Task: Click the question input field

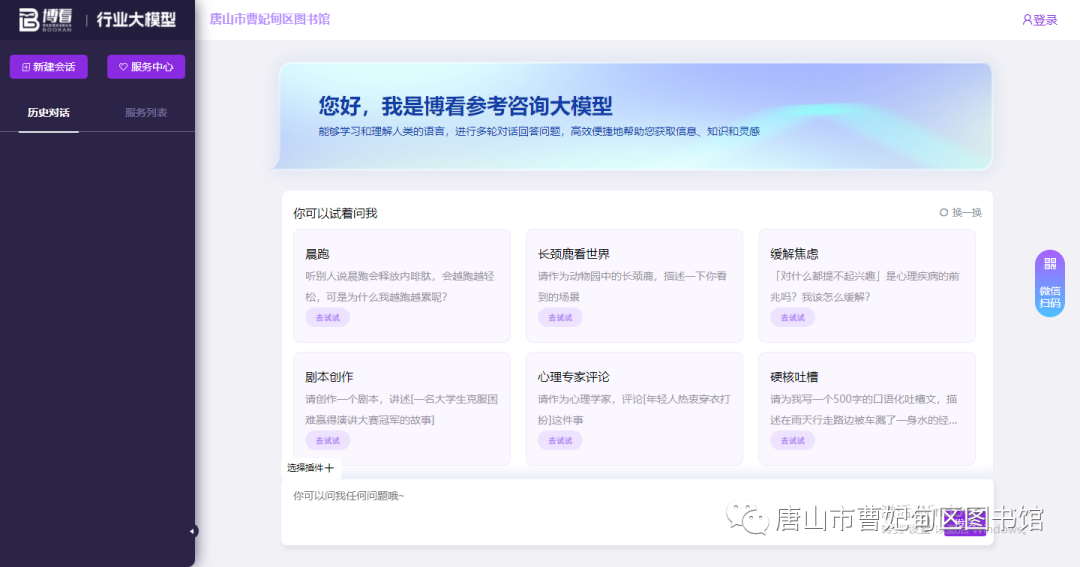Action: point(637,512)
